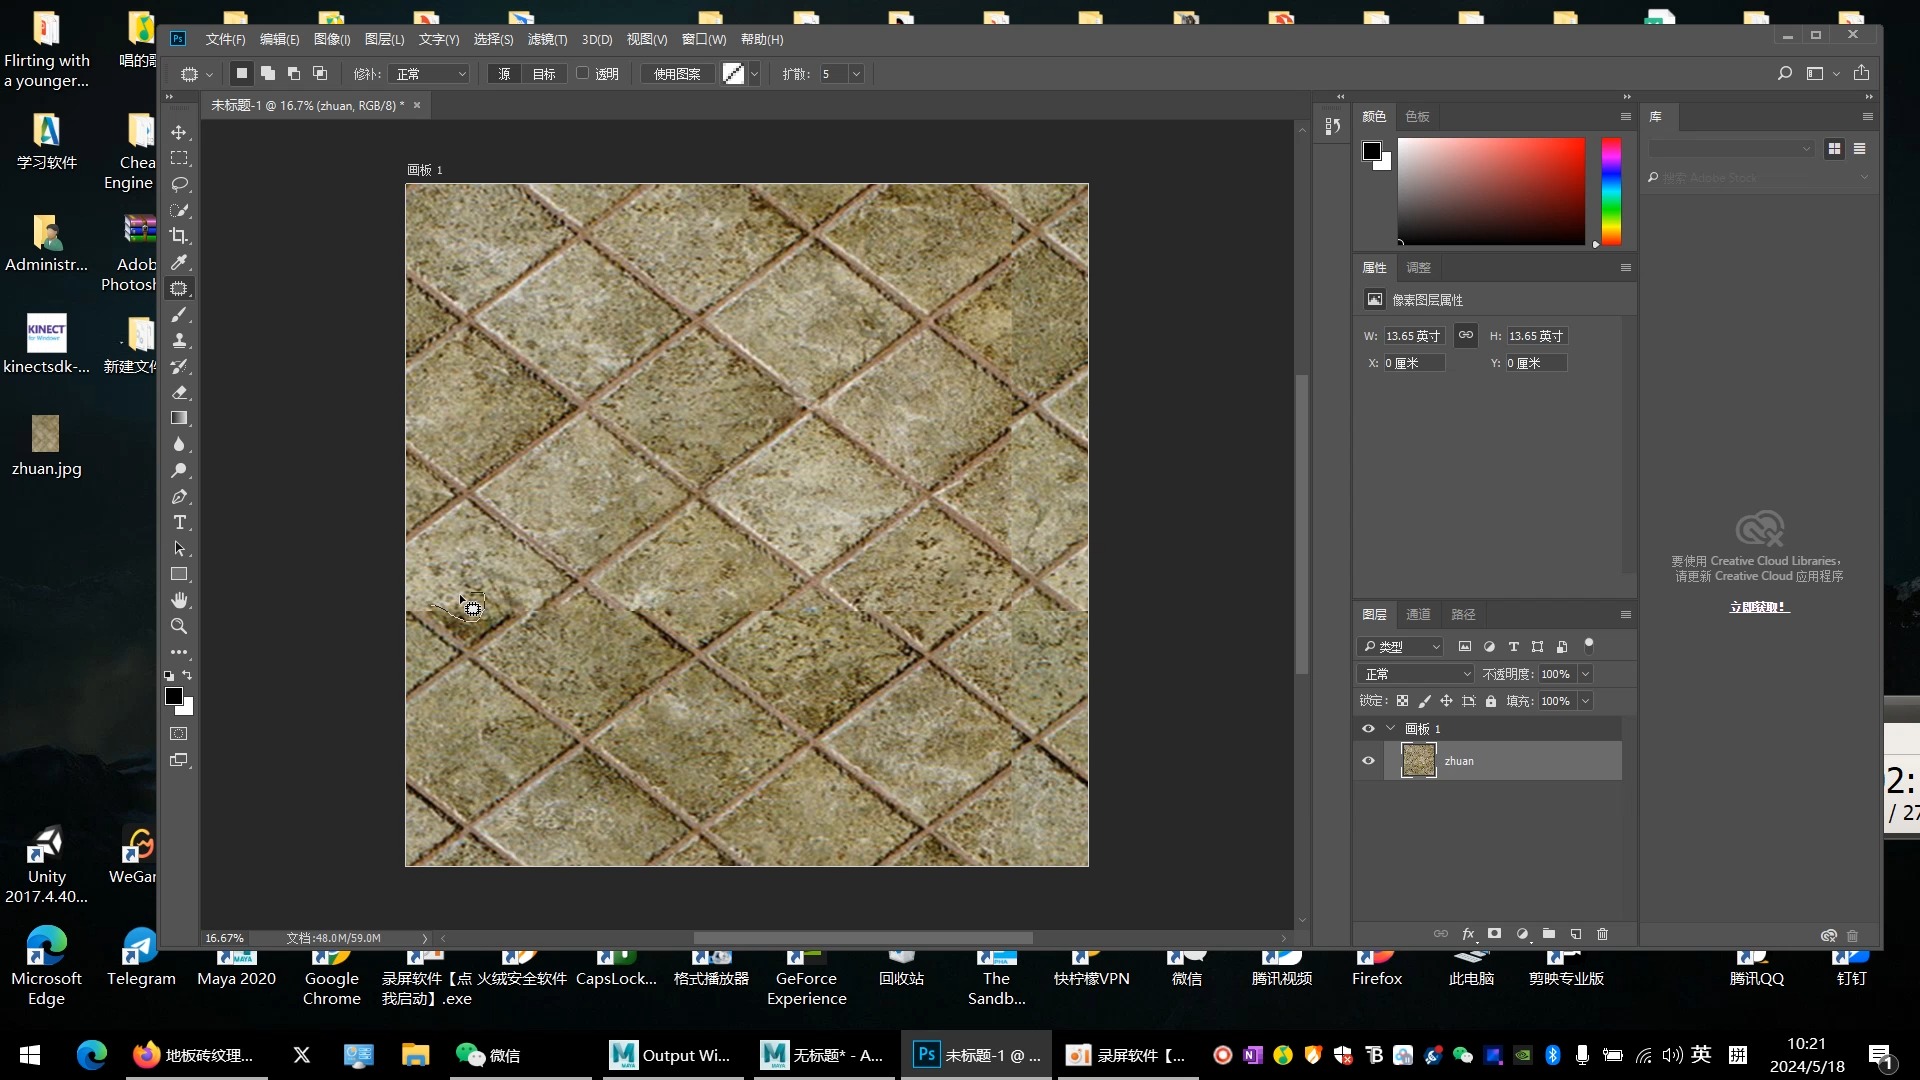Select the Dodge tool
The width and height of the screenshot is (1920, 1080).
pyautogui.click(x=179, y=470)
